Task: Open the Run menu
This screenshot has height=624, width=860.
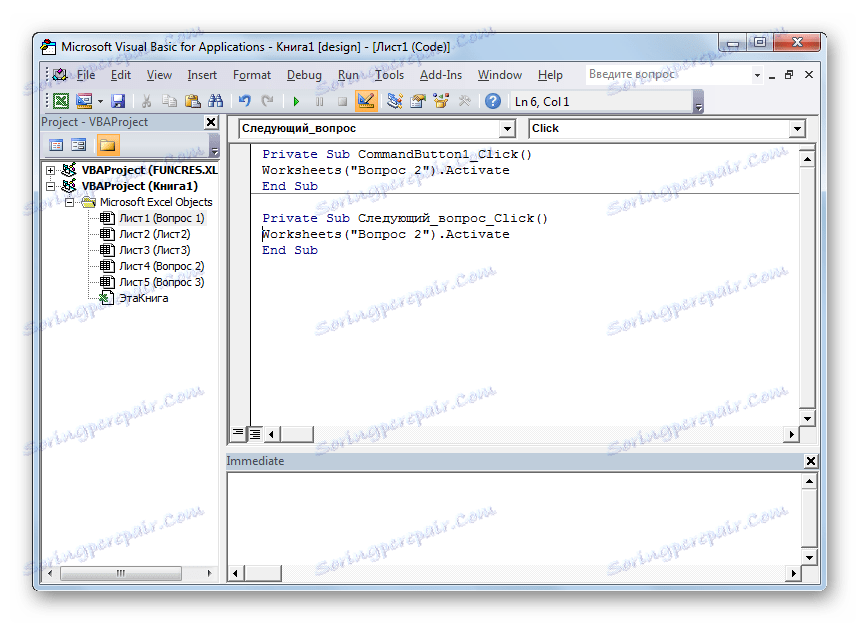Action: point(348,75)
